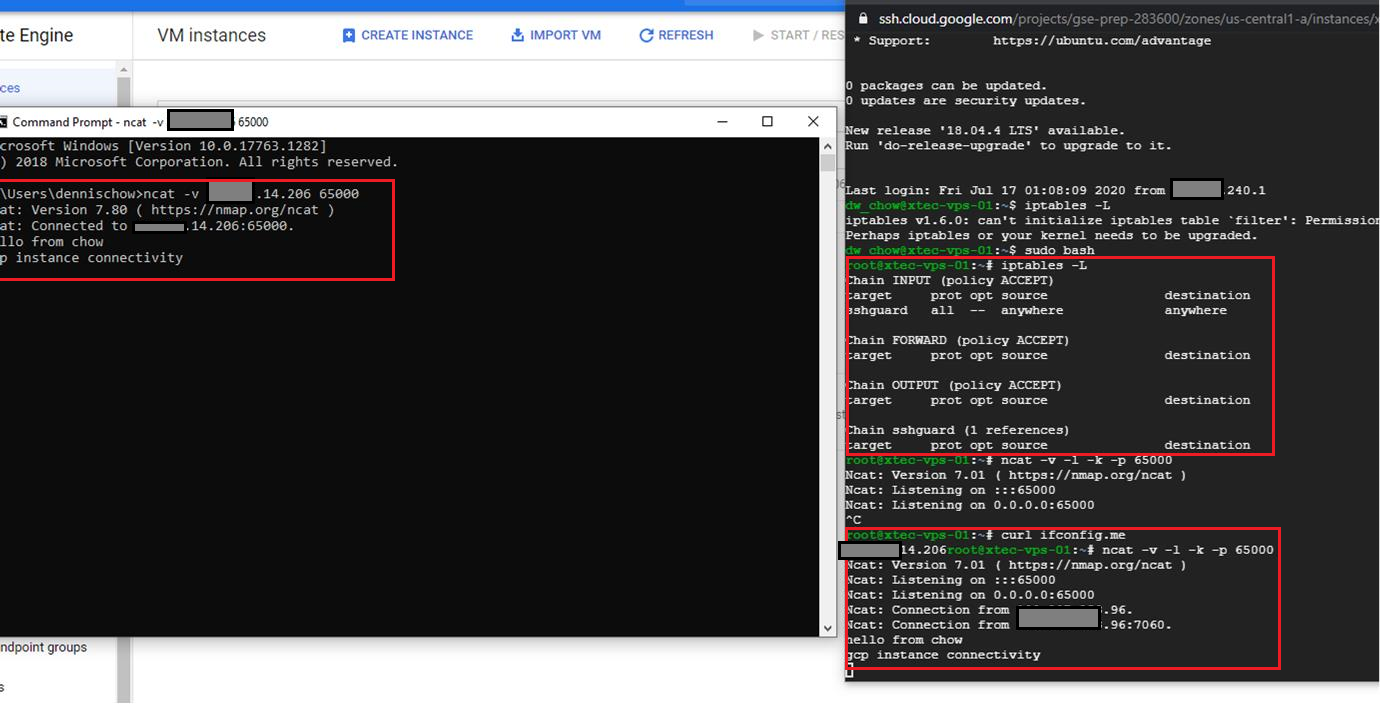
Task: Click the Compute Engine title in sidebar
Action: [x=37, y=35]
